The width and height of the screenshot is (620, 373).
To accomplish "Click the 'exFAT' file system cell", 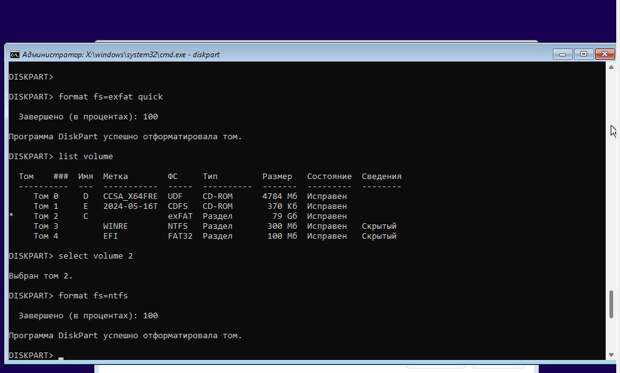I will 180,216.
